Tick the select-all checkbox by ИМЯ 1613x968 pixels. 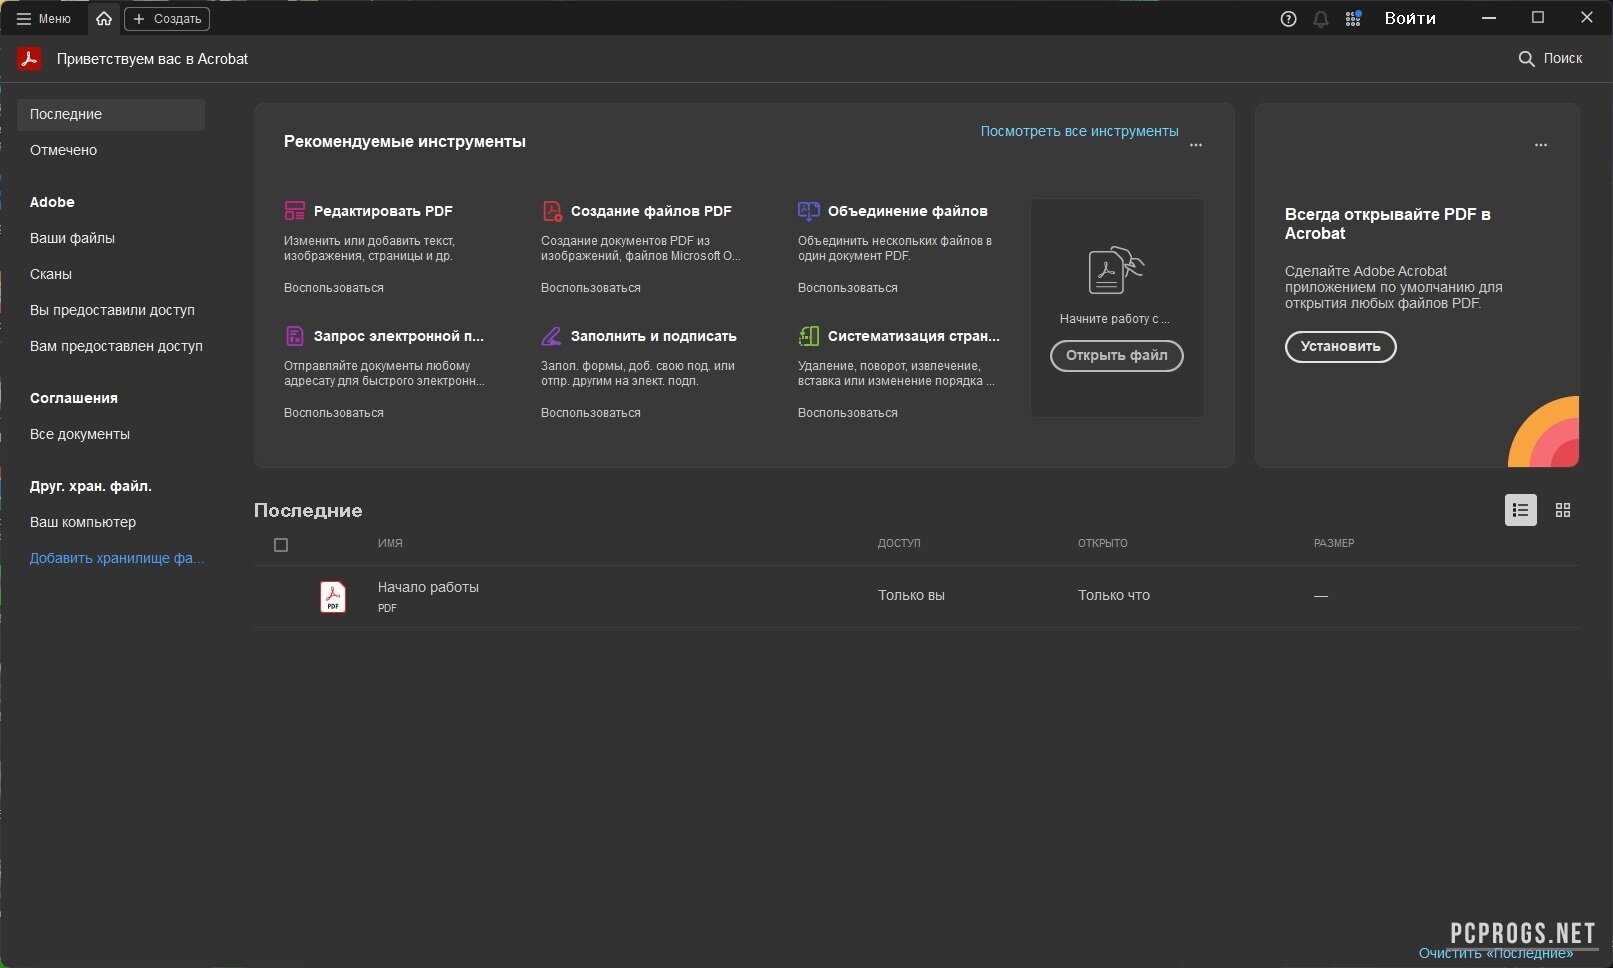tap(281, 545)
